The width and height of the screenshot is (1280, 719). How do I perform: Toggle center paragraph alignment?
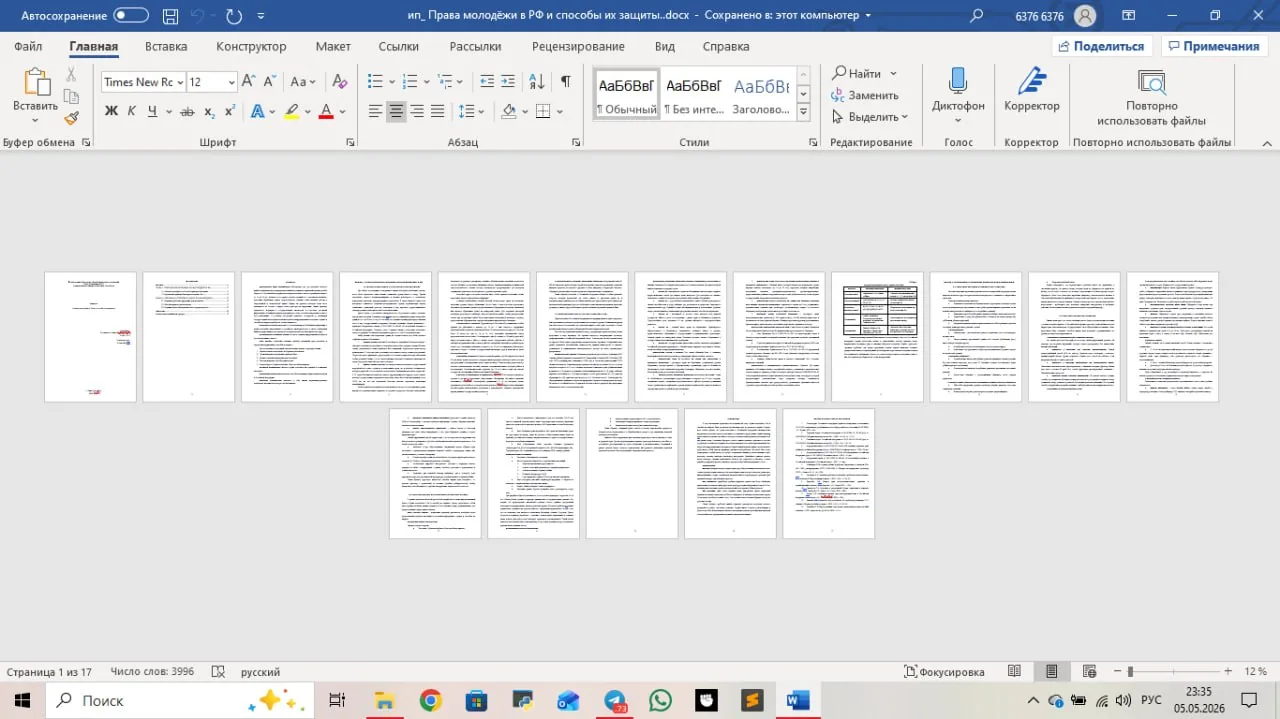point(397,111)
